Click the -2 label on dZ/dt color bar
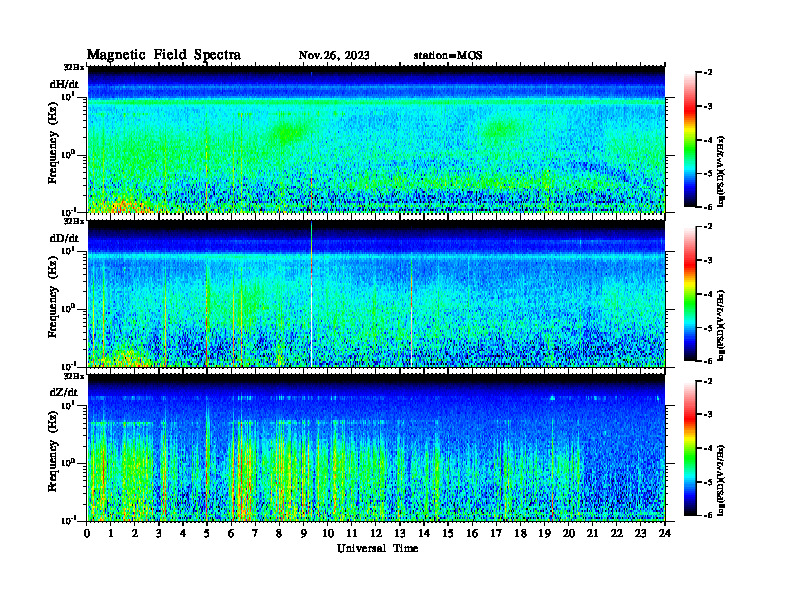This screenshot has width=792, height=612. 709,381
